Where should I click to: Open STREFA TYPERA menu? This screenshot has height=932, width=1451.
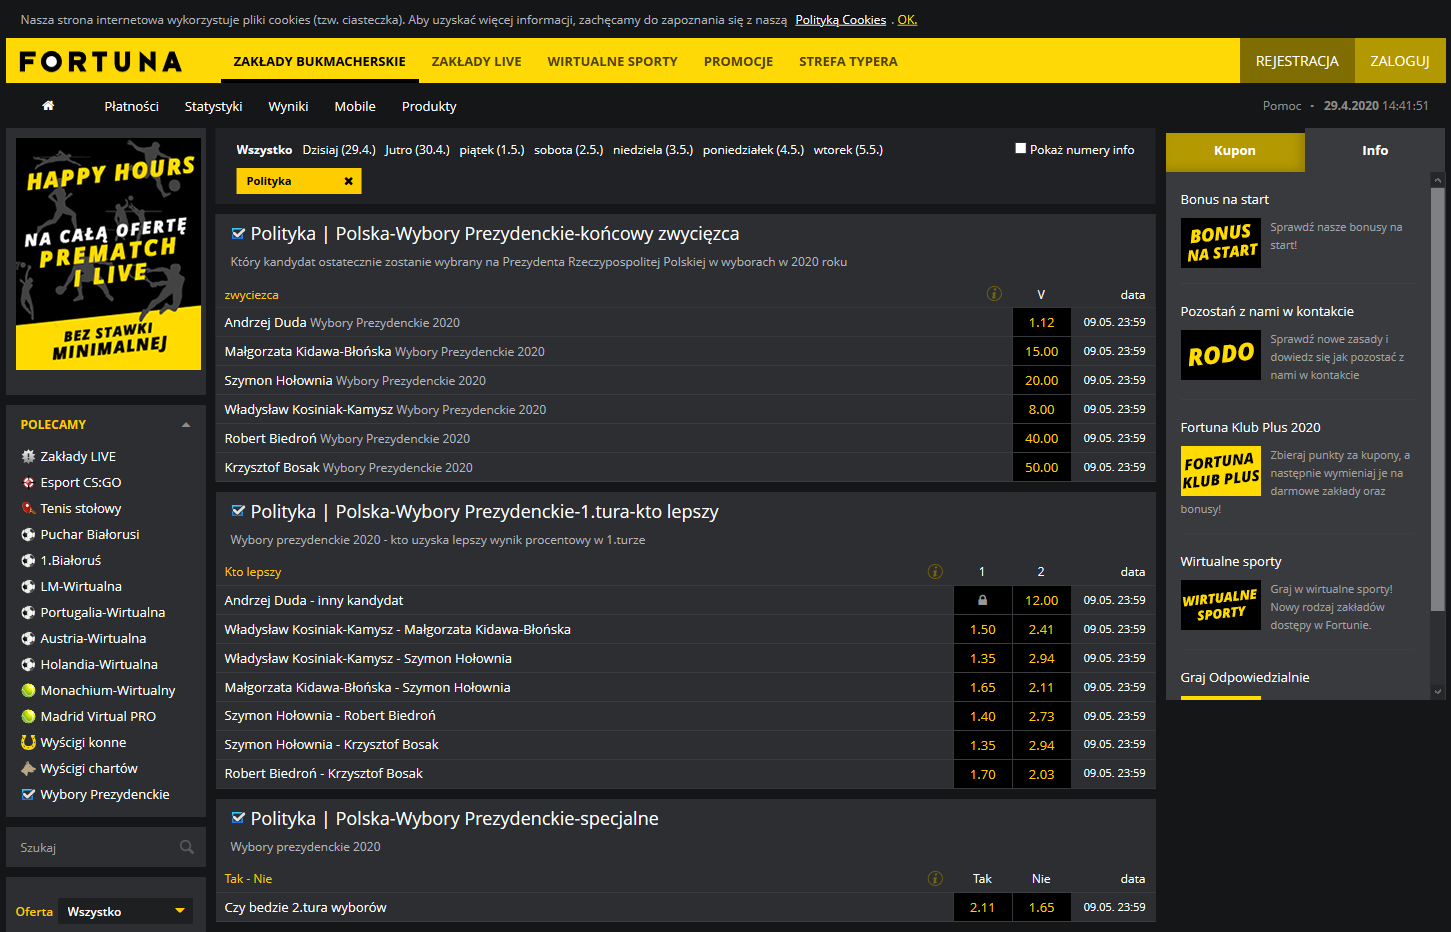coord(848,61)
